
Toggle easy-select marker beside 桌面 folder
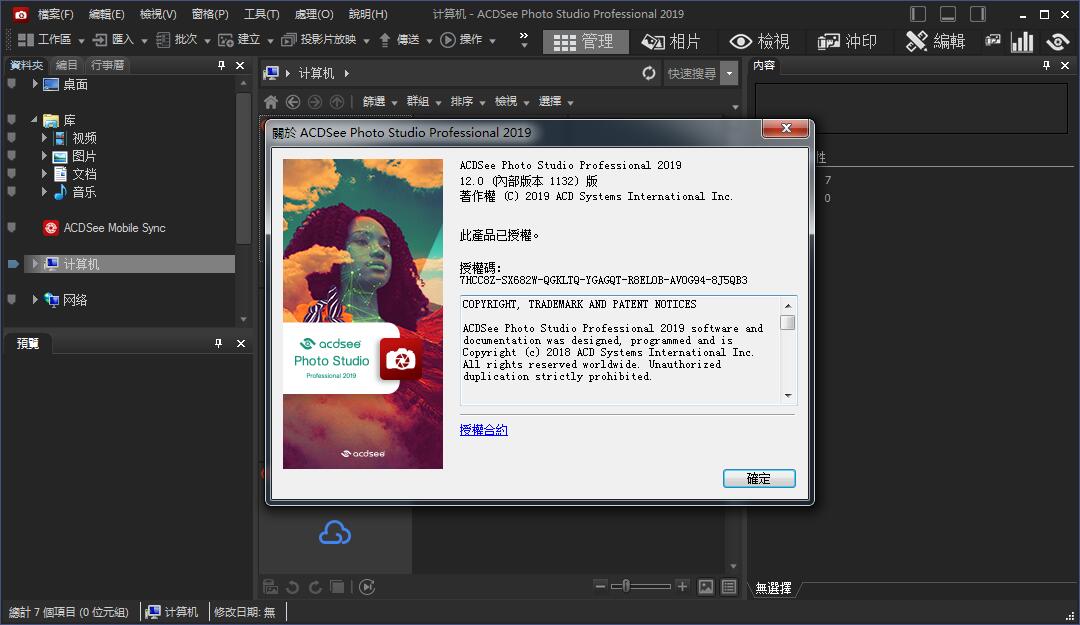11,85
